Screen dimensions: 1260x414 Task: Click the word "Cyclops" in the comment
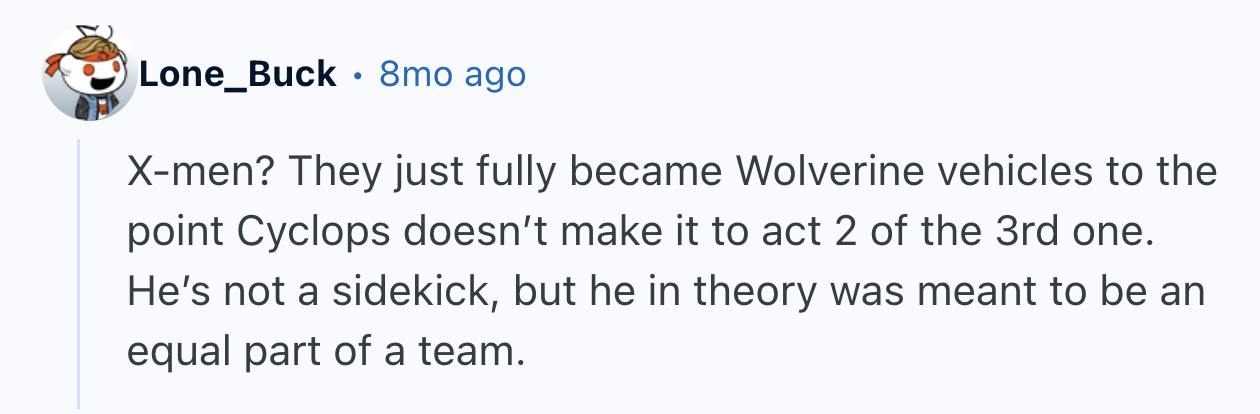(304, 232)
